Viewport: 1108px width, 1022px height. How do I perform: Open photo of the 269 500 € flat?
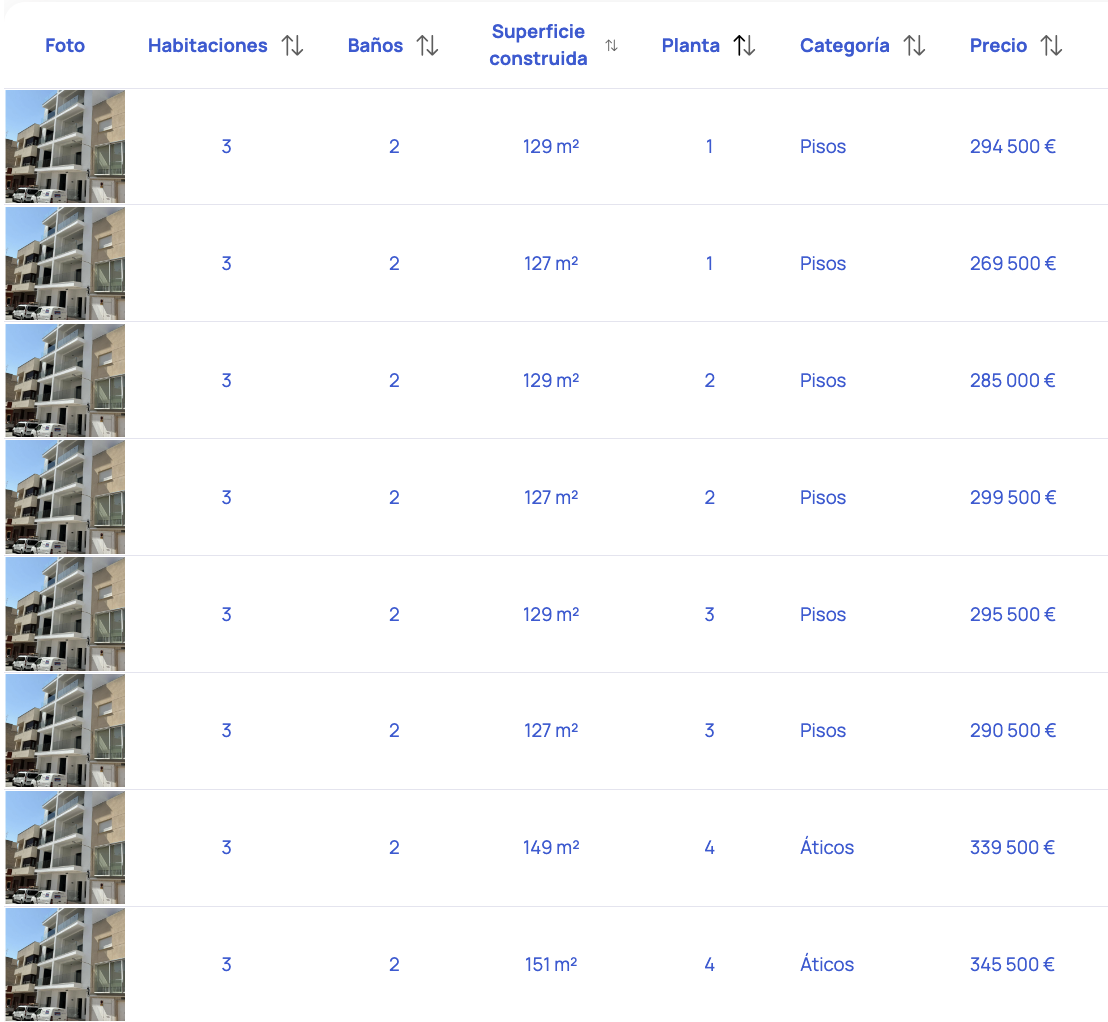pos(65,264)
